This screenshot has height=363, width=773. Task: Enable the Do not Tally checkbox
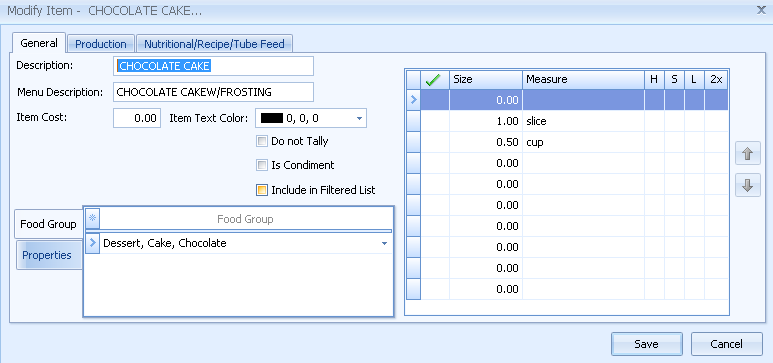tap(262, 141)
